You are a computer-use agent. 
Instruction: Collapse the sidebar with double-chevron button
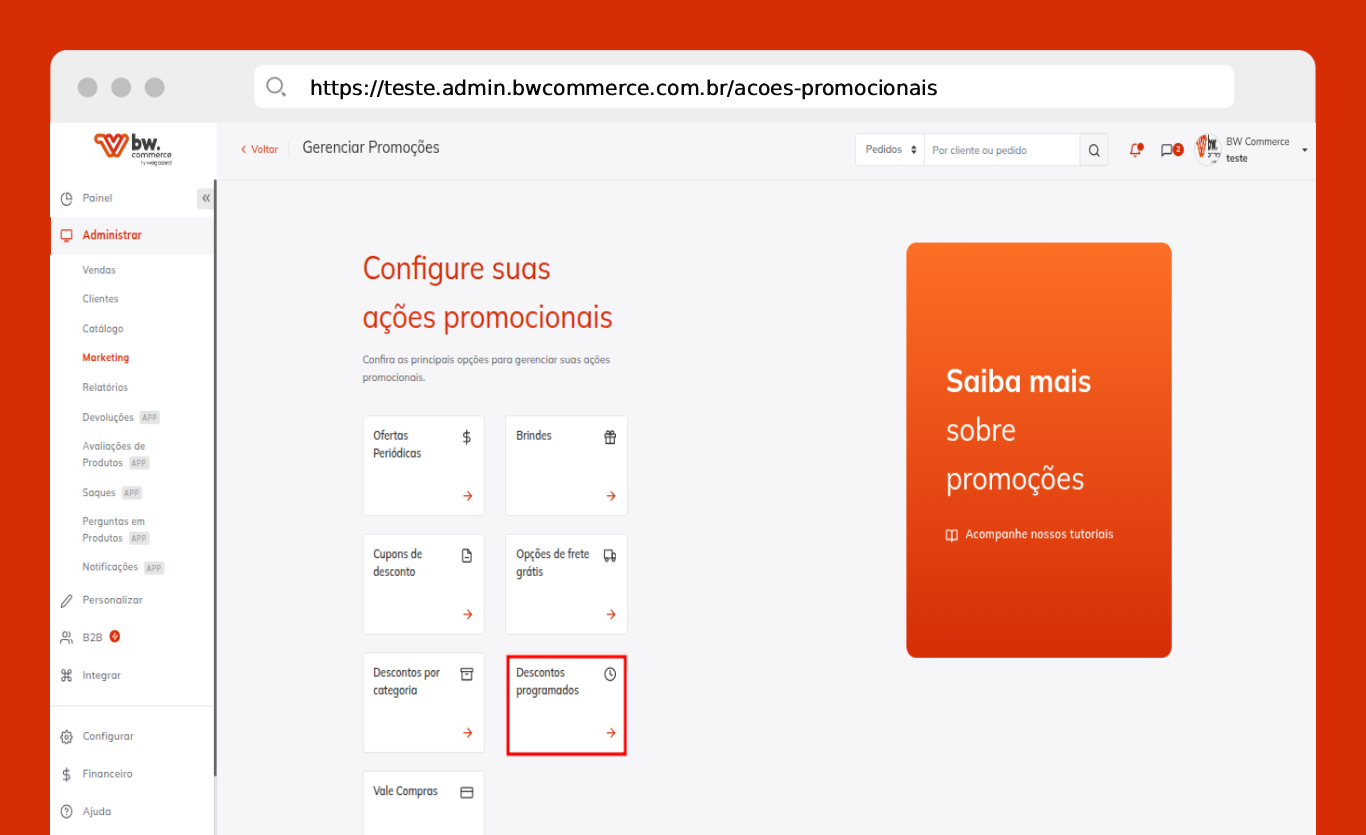[x=205, y=198]
